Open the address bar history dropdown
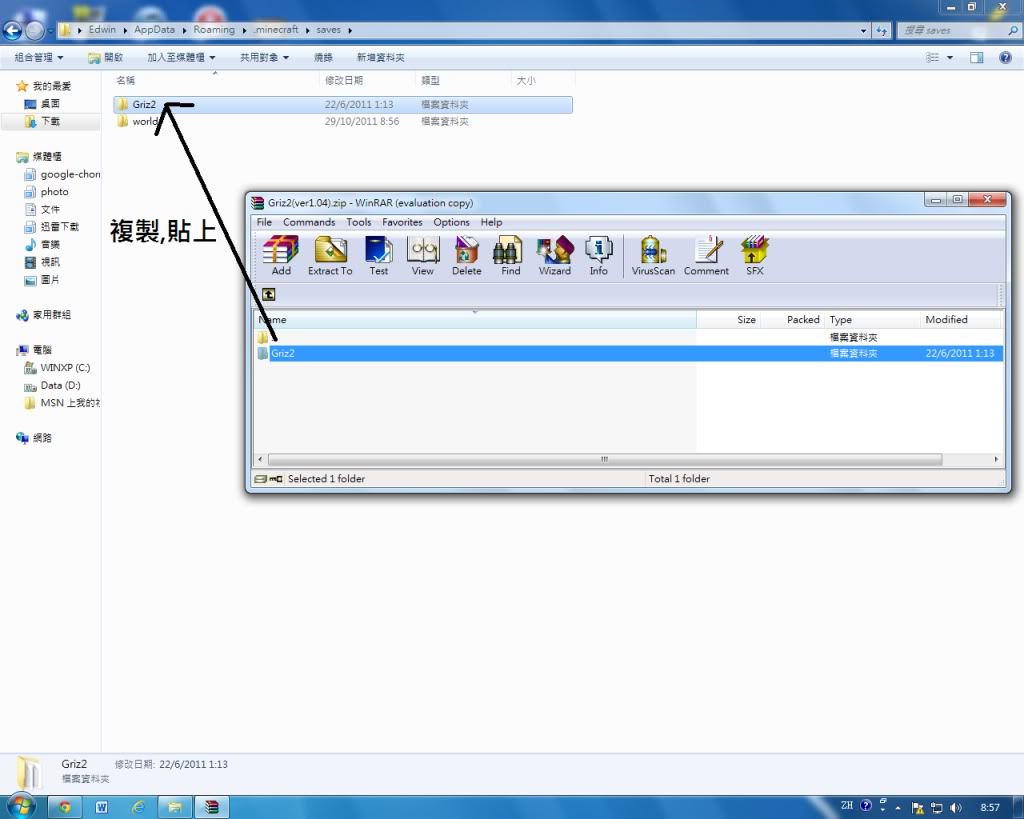The image size is (1024, 819). click(863, 30)
